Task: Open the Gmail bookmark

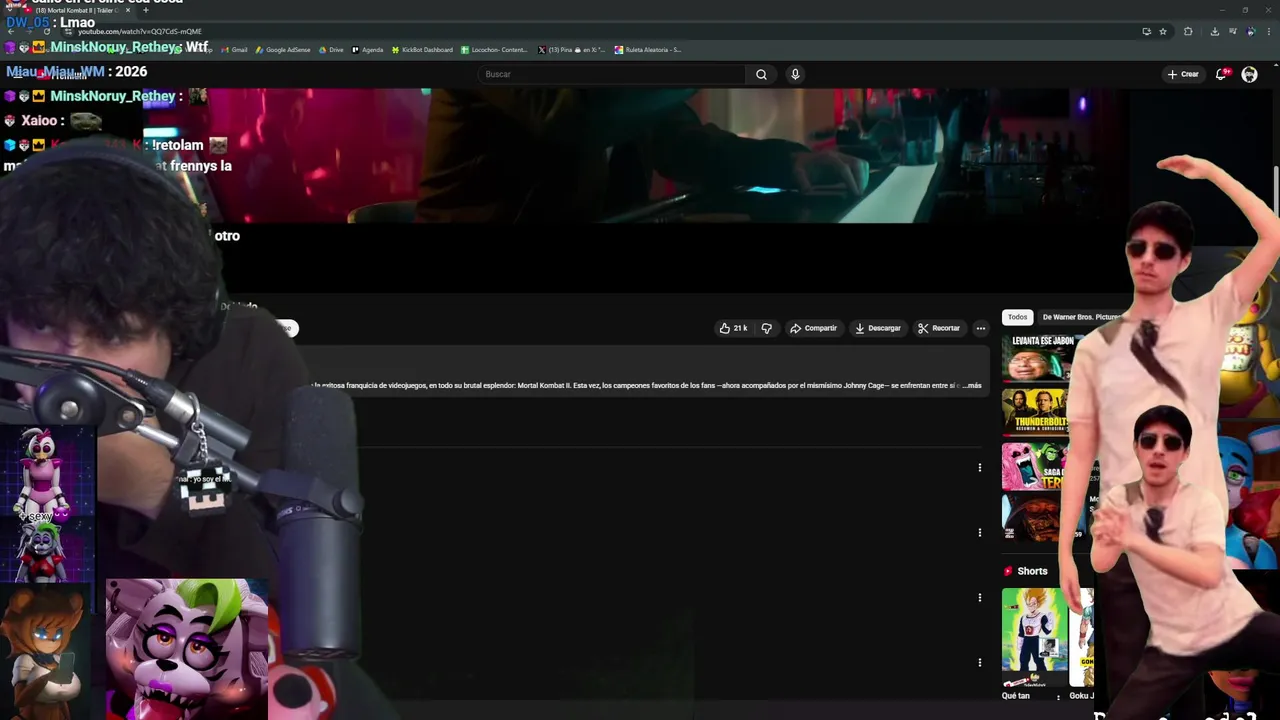Action: (235, 50)
